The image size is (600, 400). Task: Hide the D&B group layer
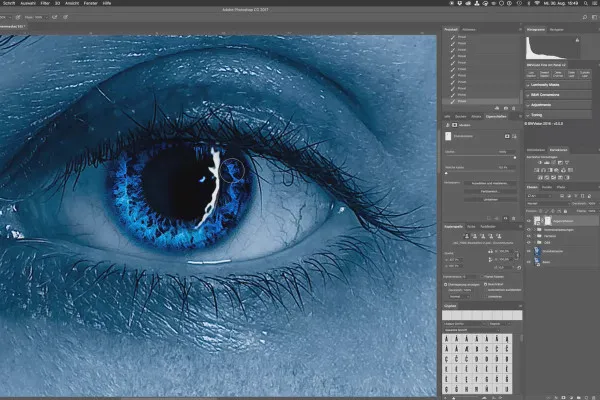click(529, 242)
